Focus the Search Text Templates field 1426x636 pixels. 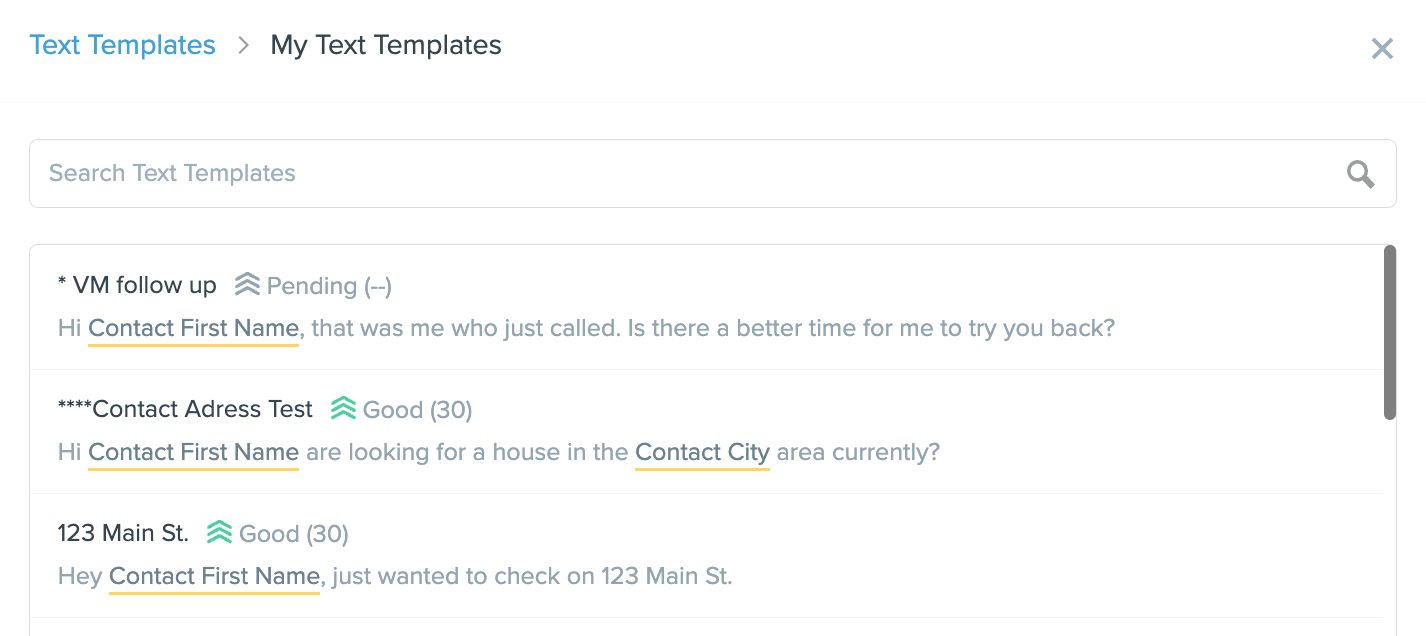coord(712,173)
